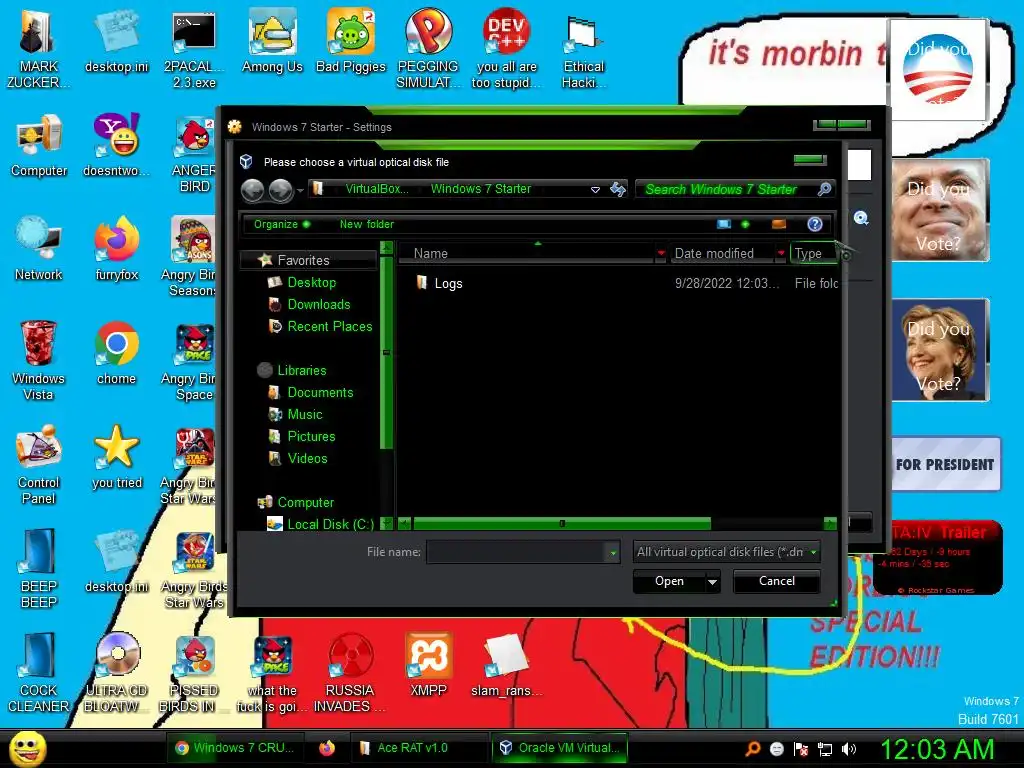Click the chome Chrome desktop icon
Viewport: 1024px width, 768px height.
pos(116,353)
